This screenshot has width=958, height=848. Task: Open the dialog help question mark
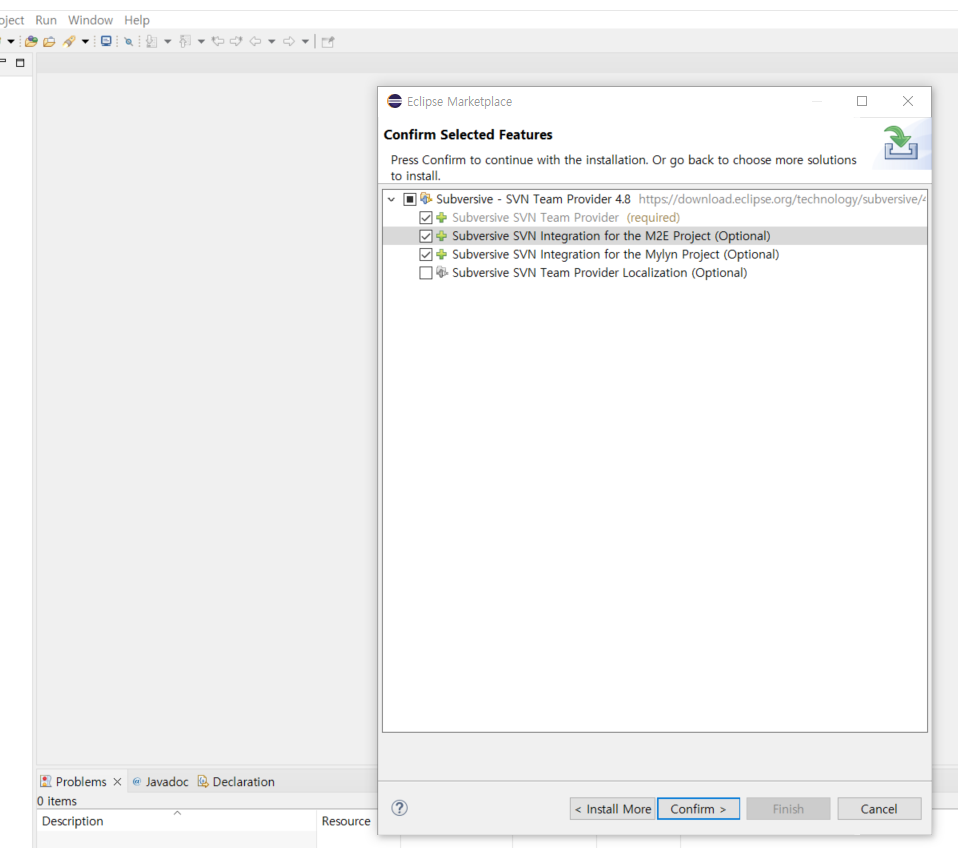click(x=400, y=808)
